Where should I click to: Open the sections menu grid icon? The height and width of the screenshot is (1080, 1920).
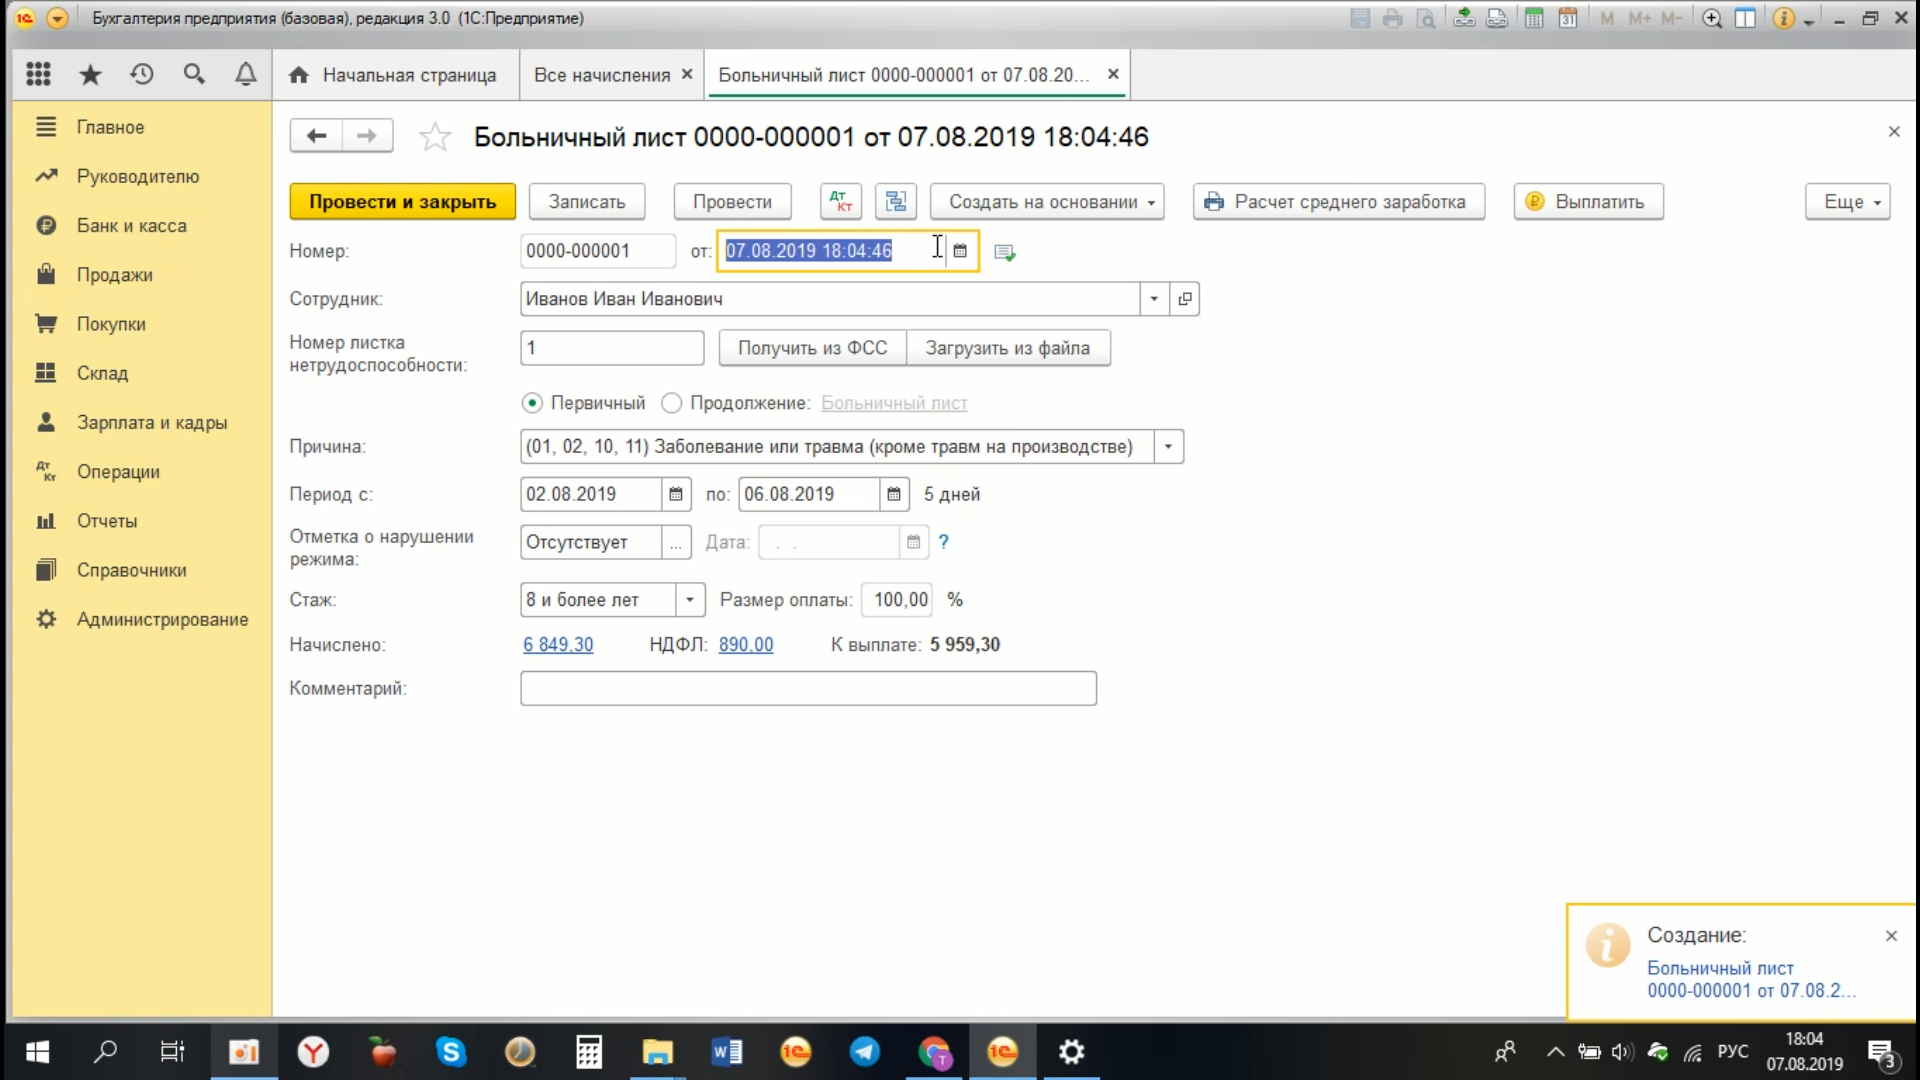click(38, 74)
